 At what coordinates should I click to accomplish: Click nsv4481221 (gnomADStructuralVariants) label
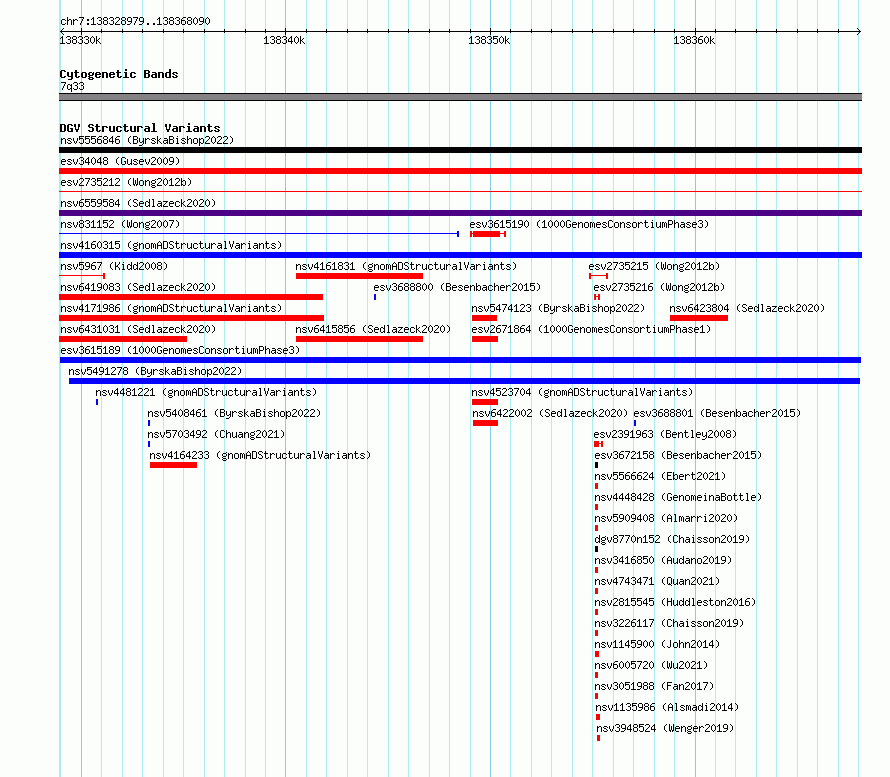(x=206, y=392)
